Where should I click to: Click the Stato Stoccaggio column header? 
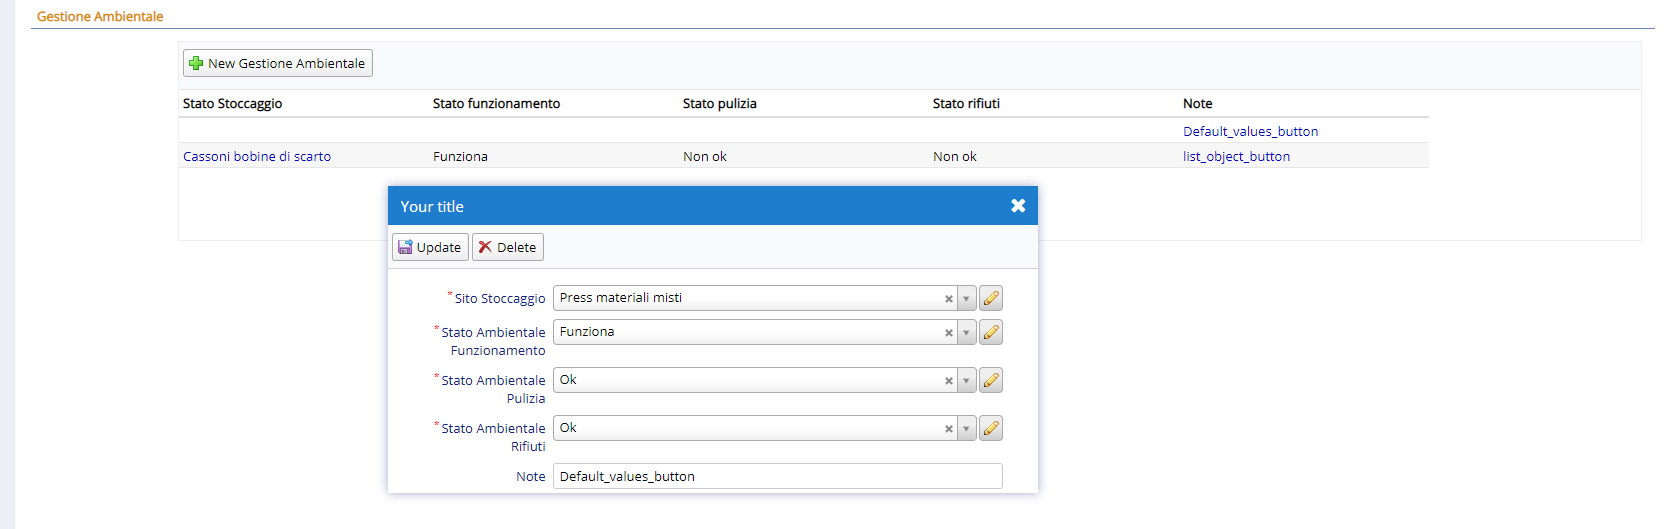tap(232, 103)
